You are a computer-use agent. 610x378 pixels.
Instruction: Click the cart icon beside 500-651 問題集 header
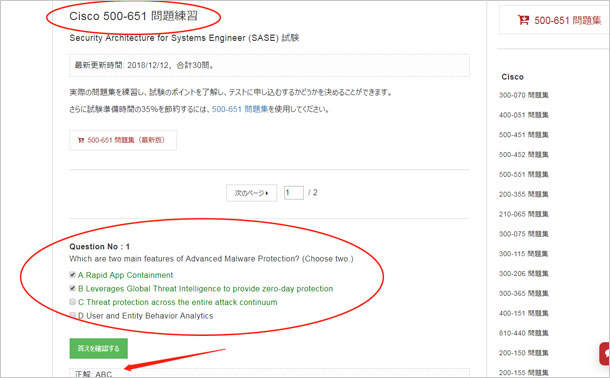(x=523, y=20)
